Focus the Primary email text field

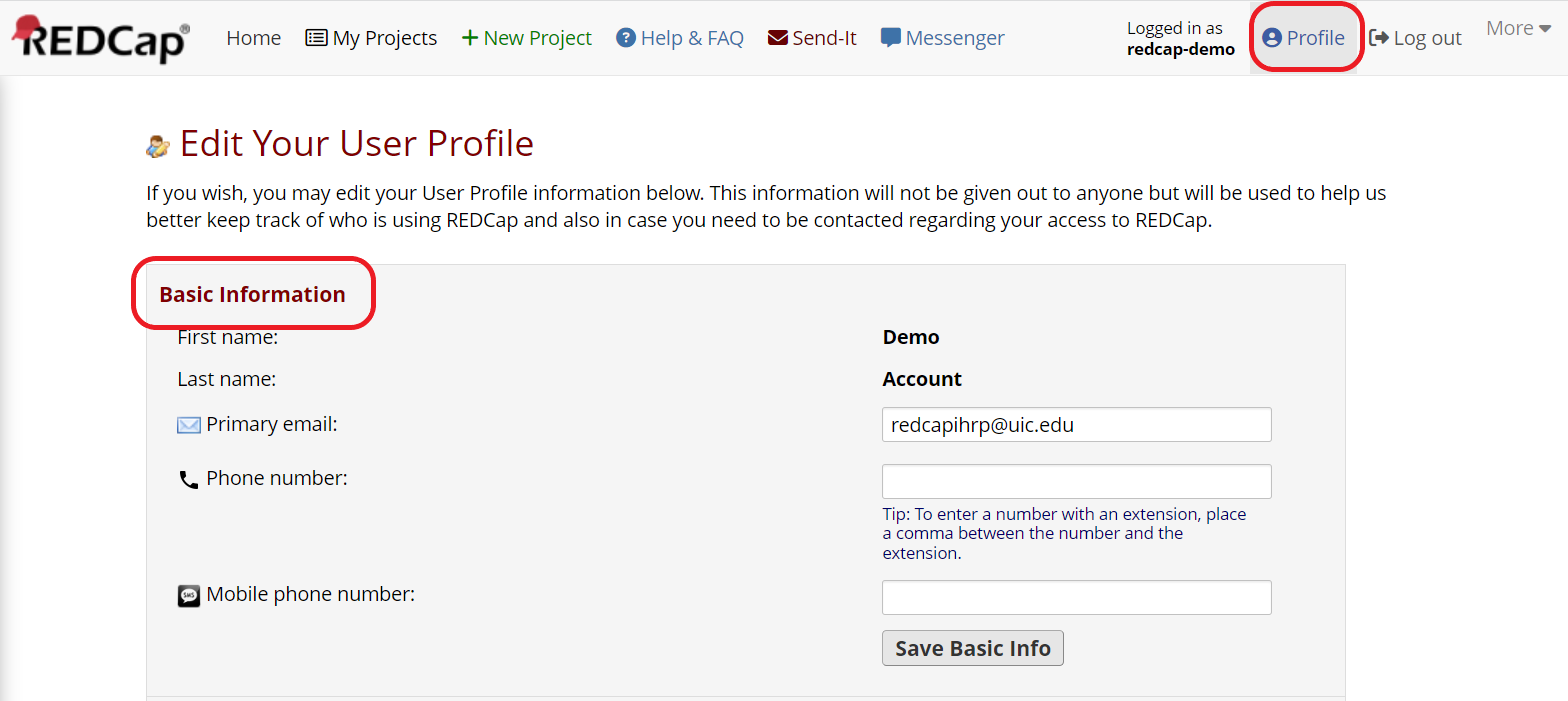(x=1076, y=424)
